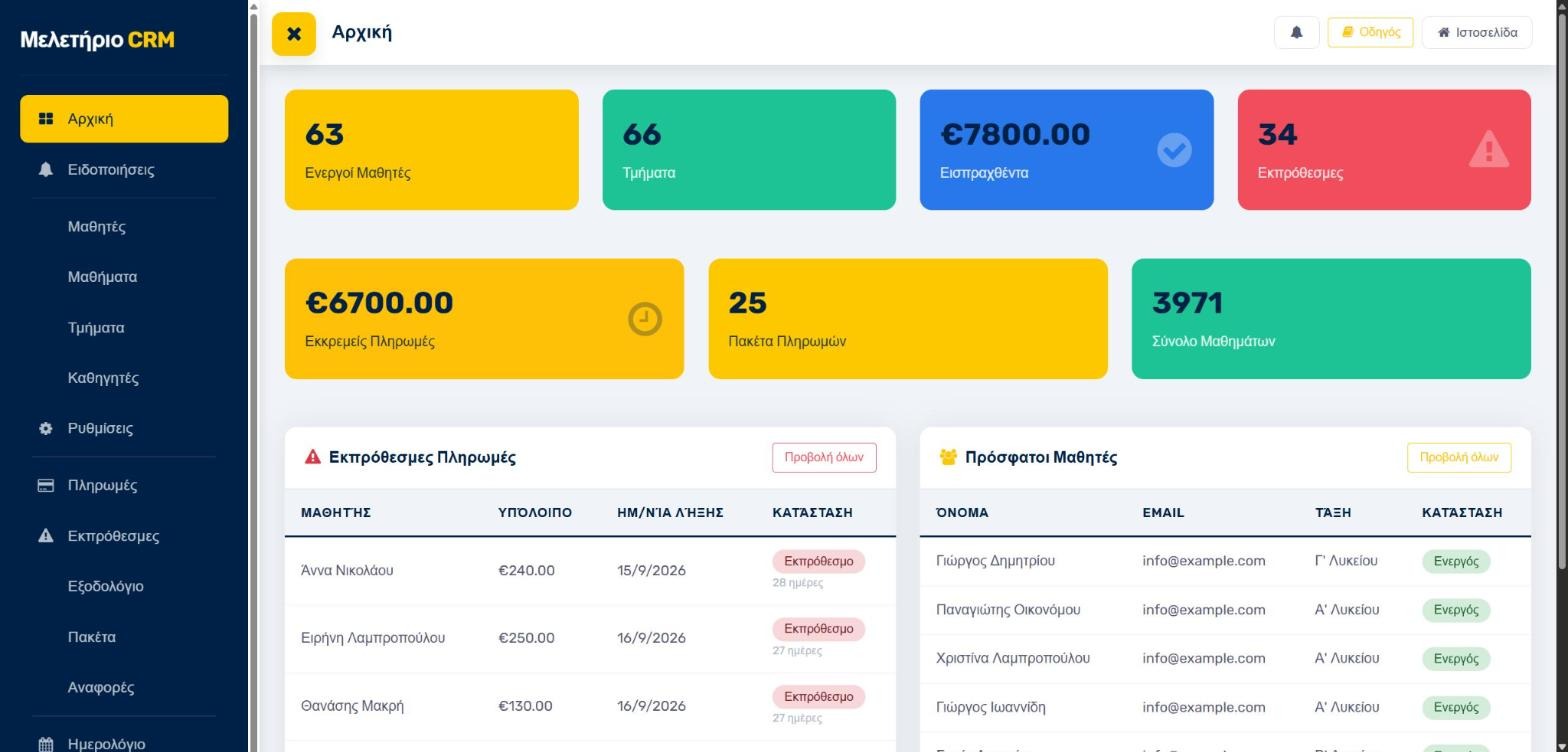1568x752 pixels.
Task: Click the clock icon on Εκκρεμείς Πληρωμές card
Action: click(x=645, y=319)
